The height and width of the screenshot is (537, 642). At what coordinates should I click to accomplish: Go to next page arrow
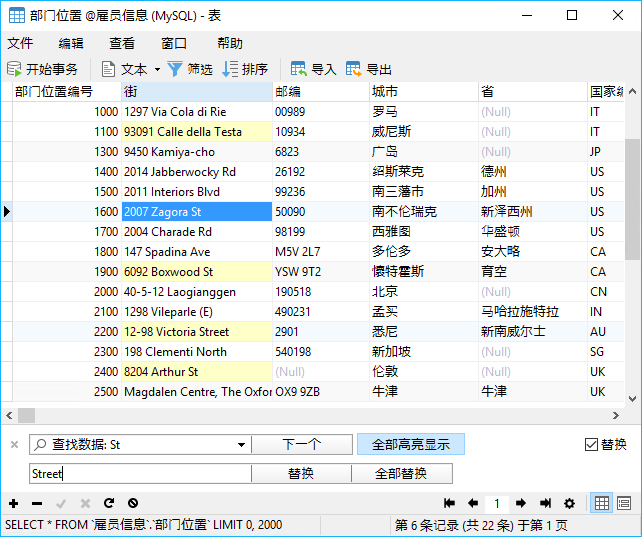[521, 503]
